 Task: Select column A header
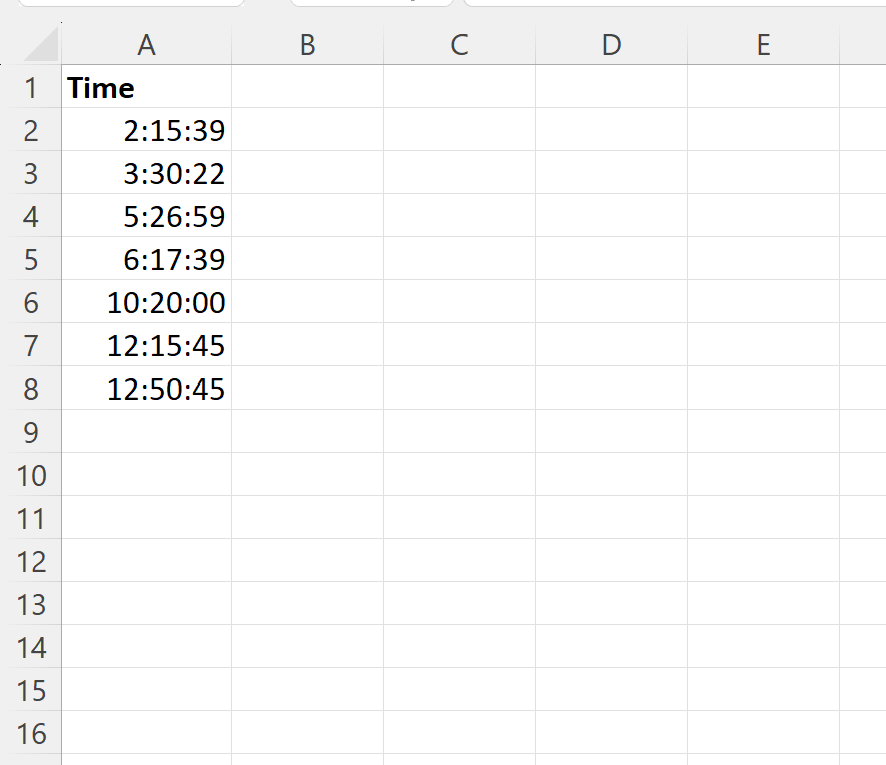(x=146, y=45)
